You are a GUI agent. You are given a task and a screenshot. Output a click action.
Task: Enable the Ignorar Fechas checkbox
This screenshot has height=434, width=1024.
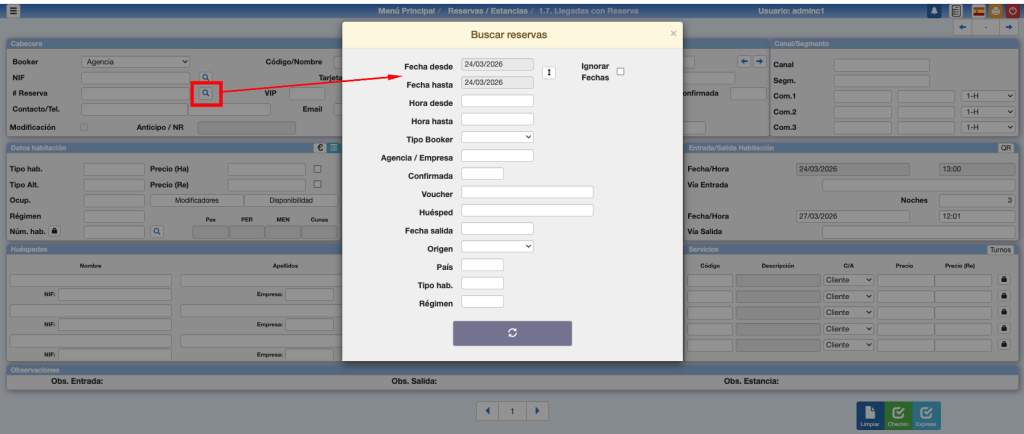point(620,72)
